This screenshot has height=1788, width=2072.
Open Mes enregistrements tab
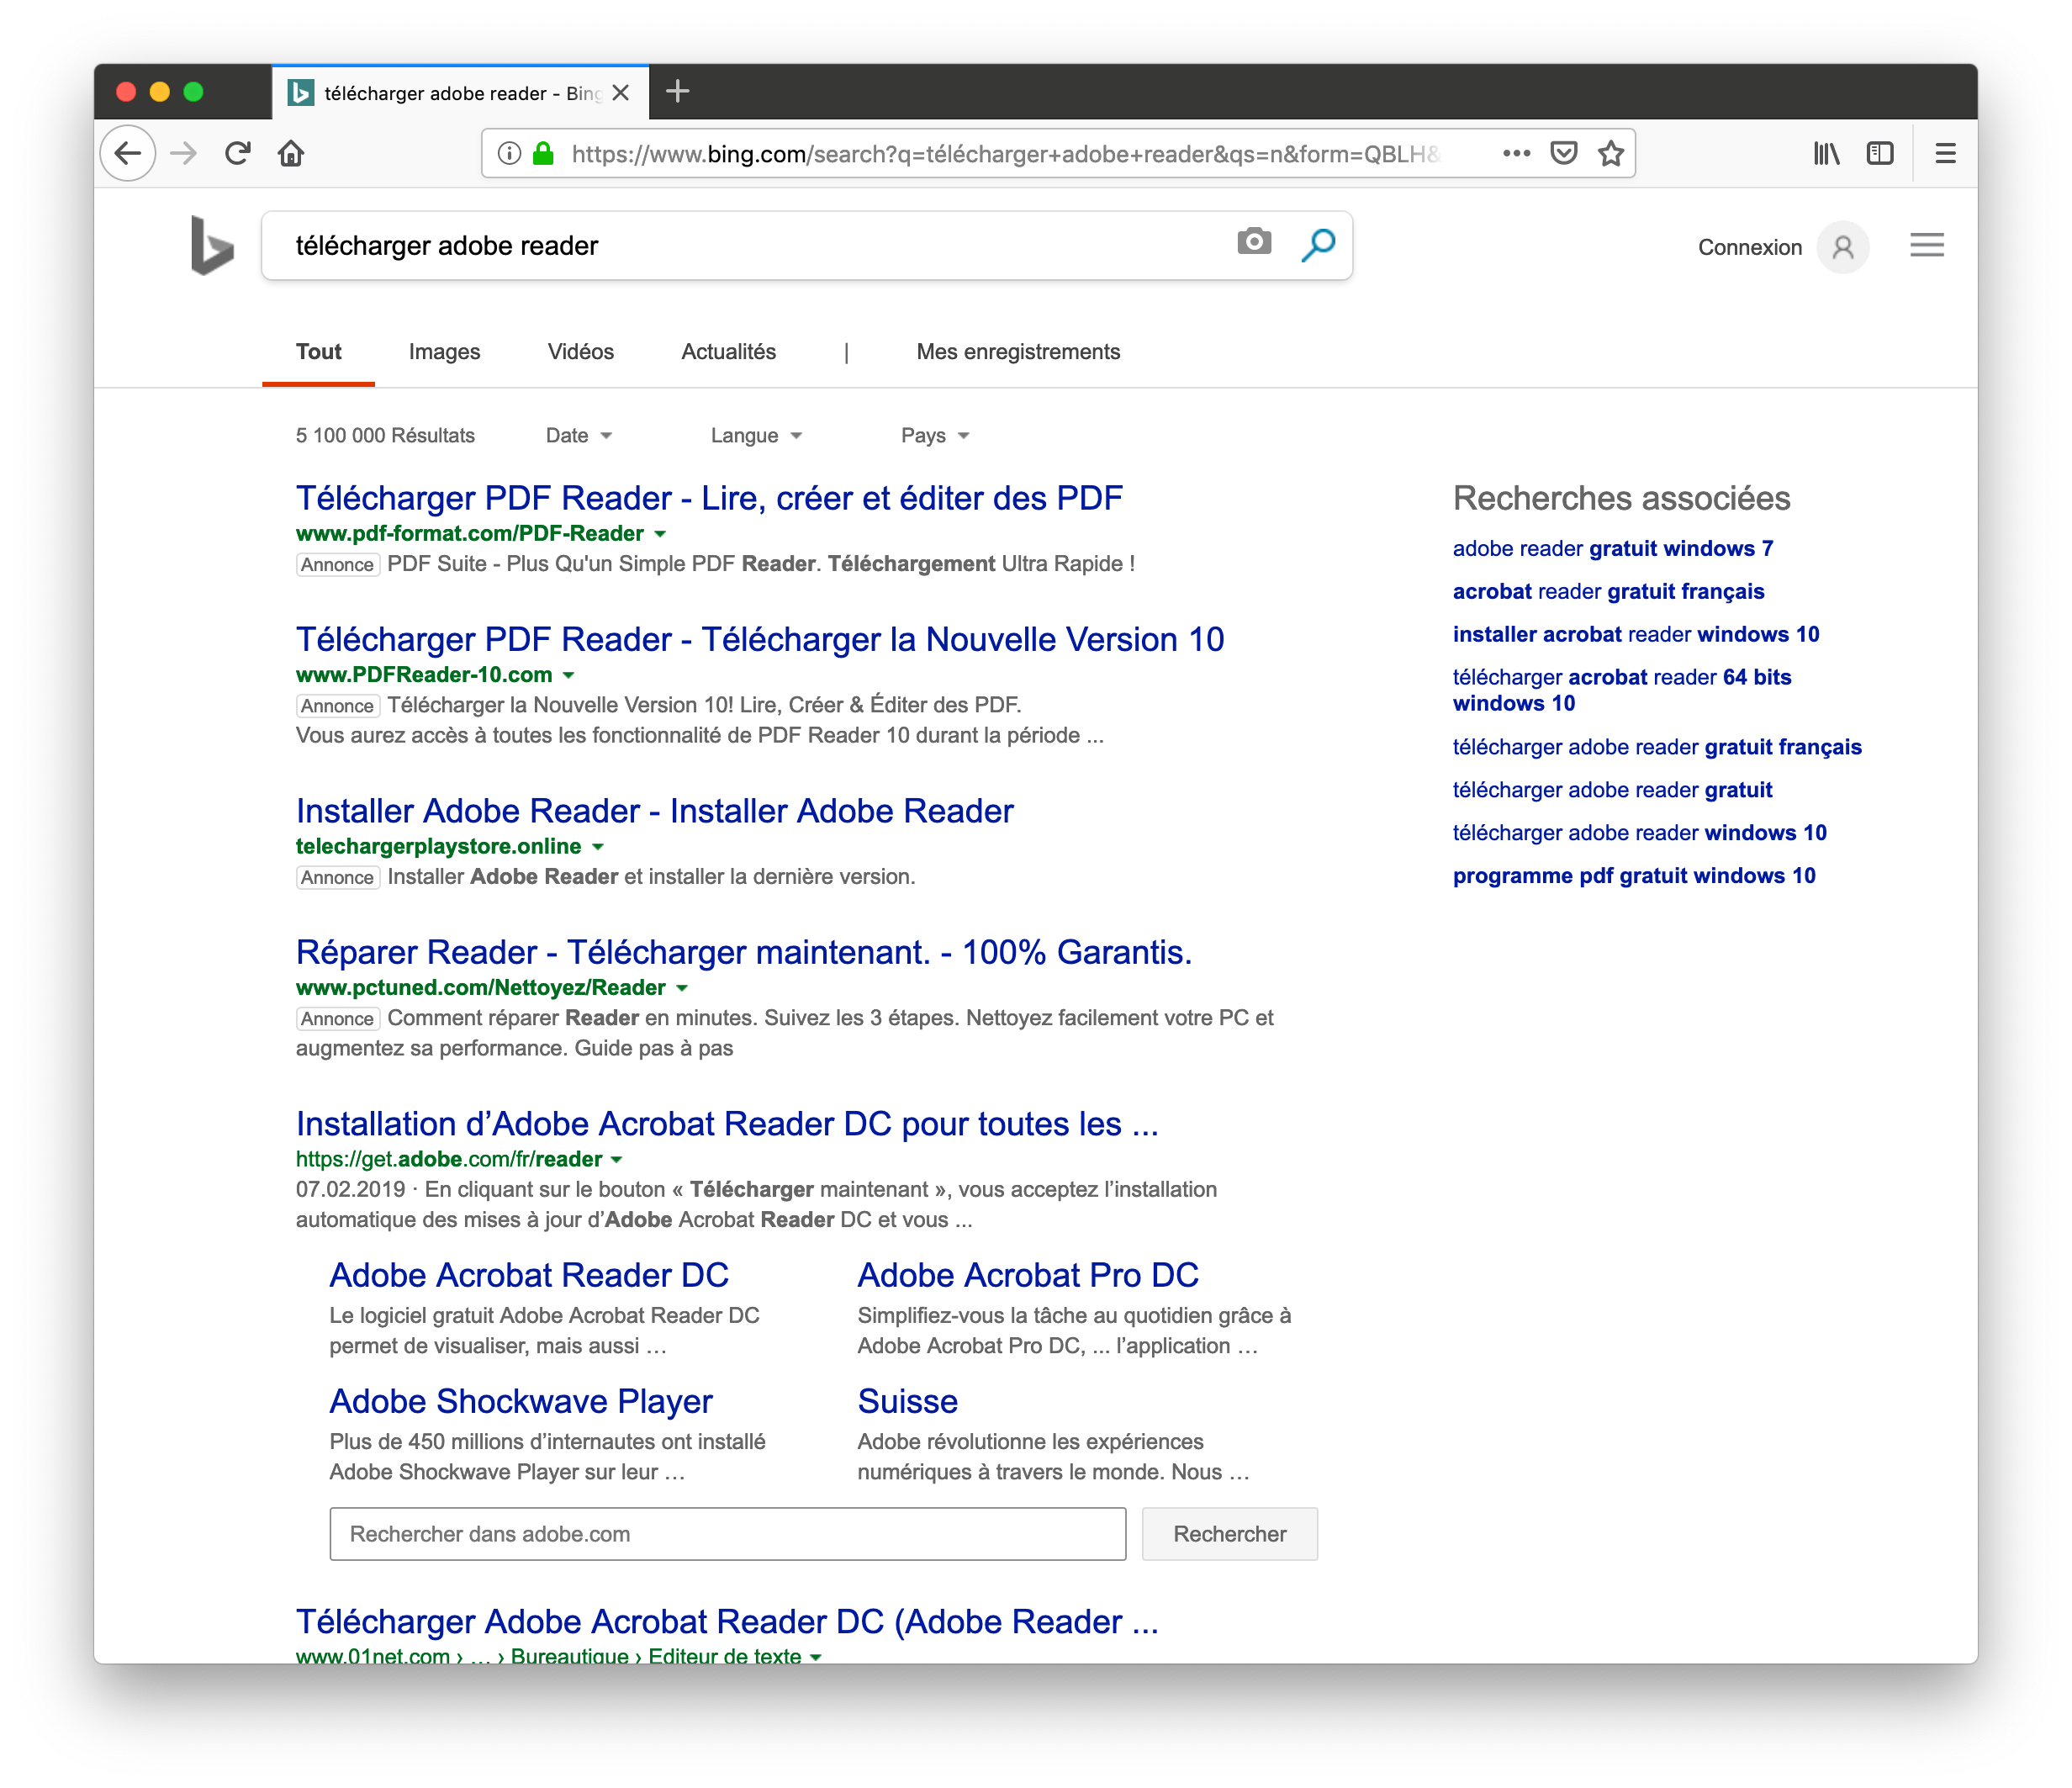pos(1018,352)
